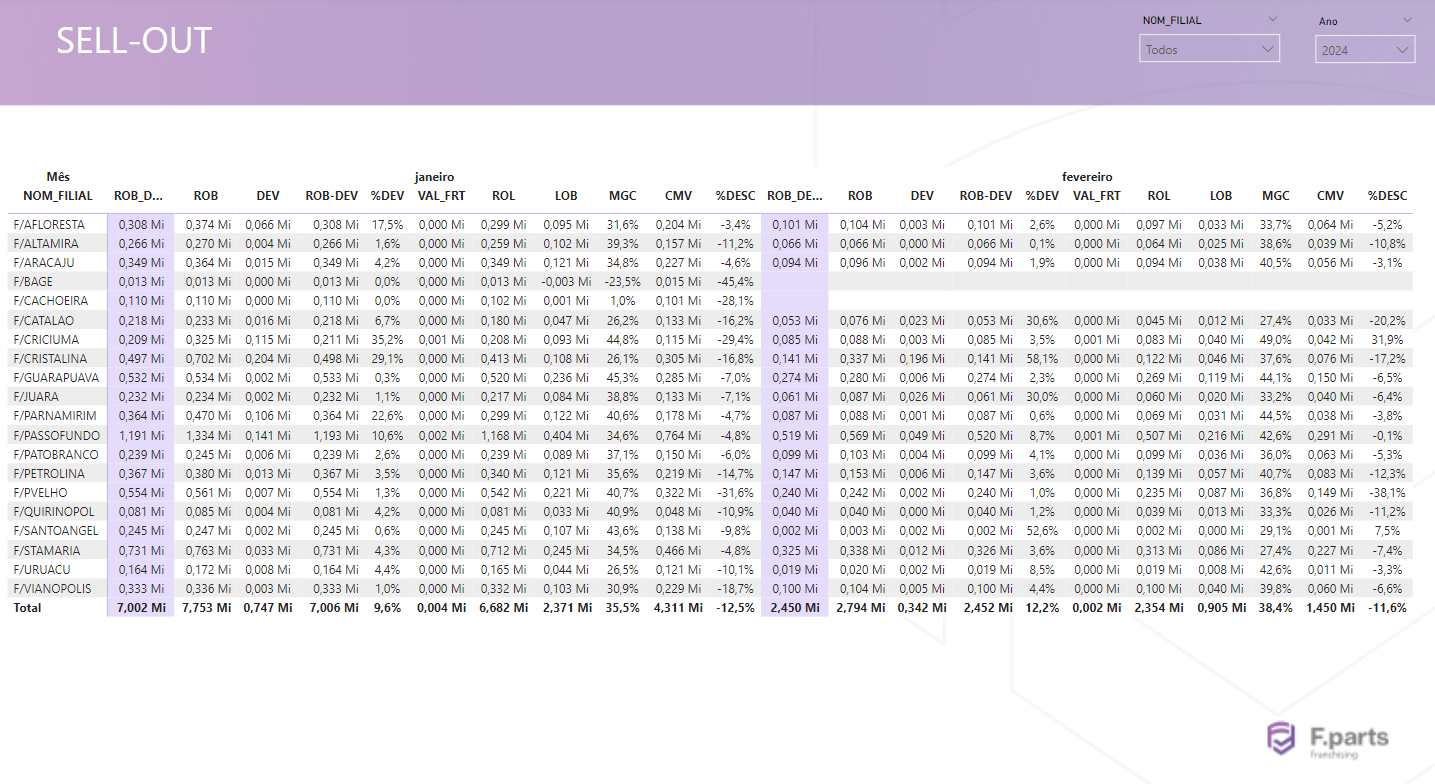Screen dimensions: 1435x784
Task: Sort by the NOM_FILIAL column header
Action: click(x=58, y=196)
